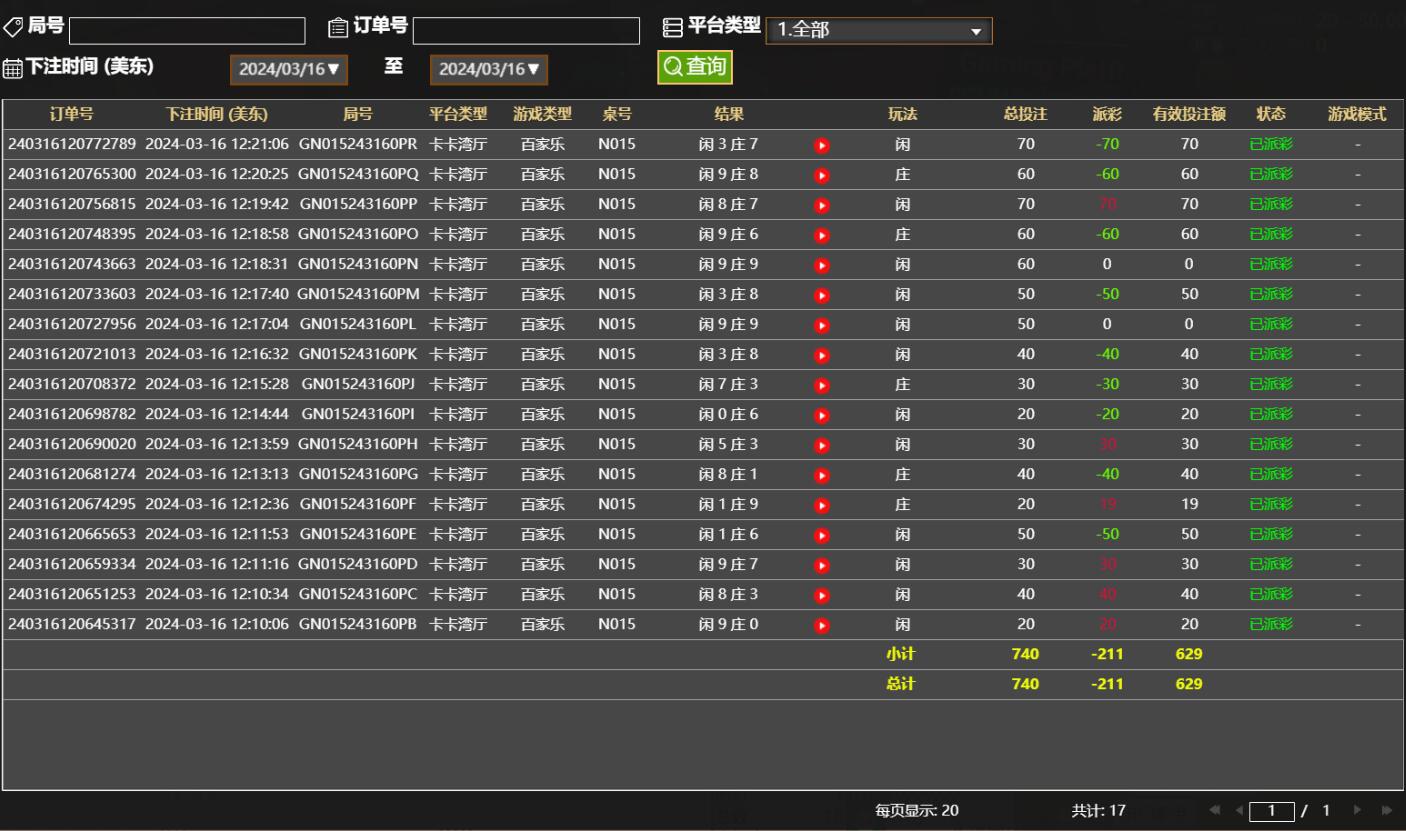Open the end date picker
The height and width of the screenshot is (831, 1406).
tap(489, 70)
